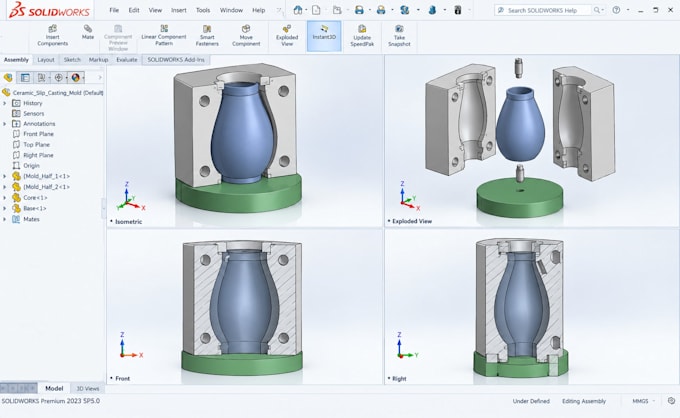Screen dimensions: 680x418
Task: Click the Rebuild icon in top toolbar
Action: coord(405,10)
